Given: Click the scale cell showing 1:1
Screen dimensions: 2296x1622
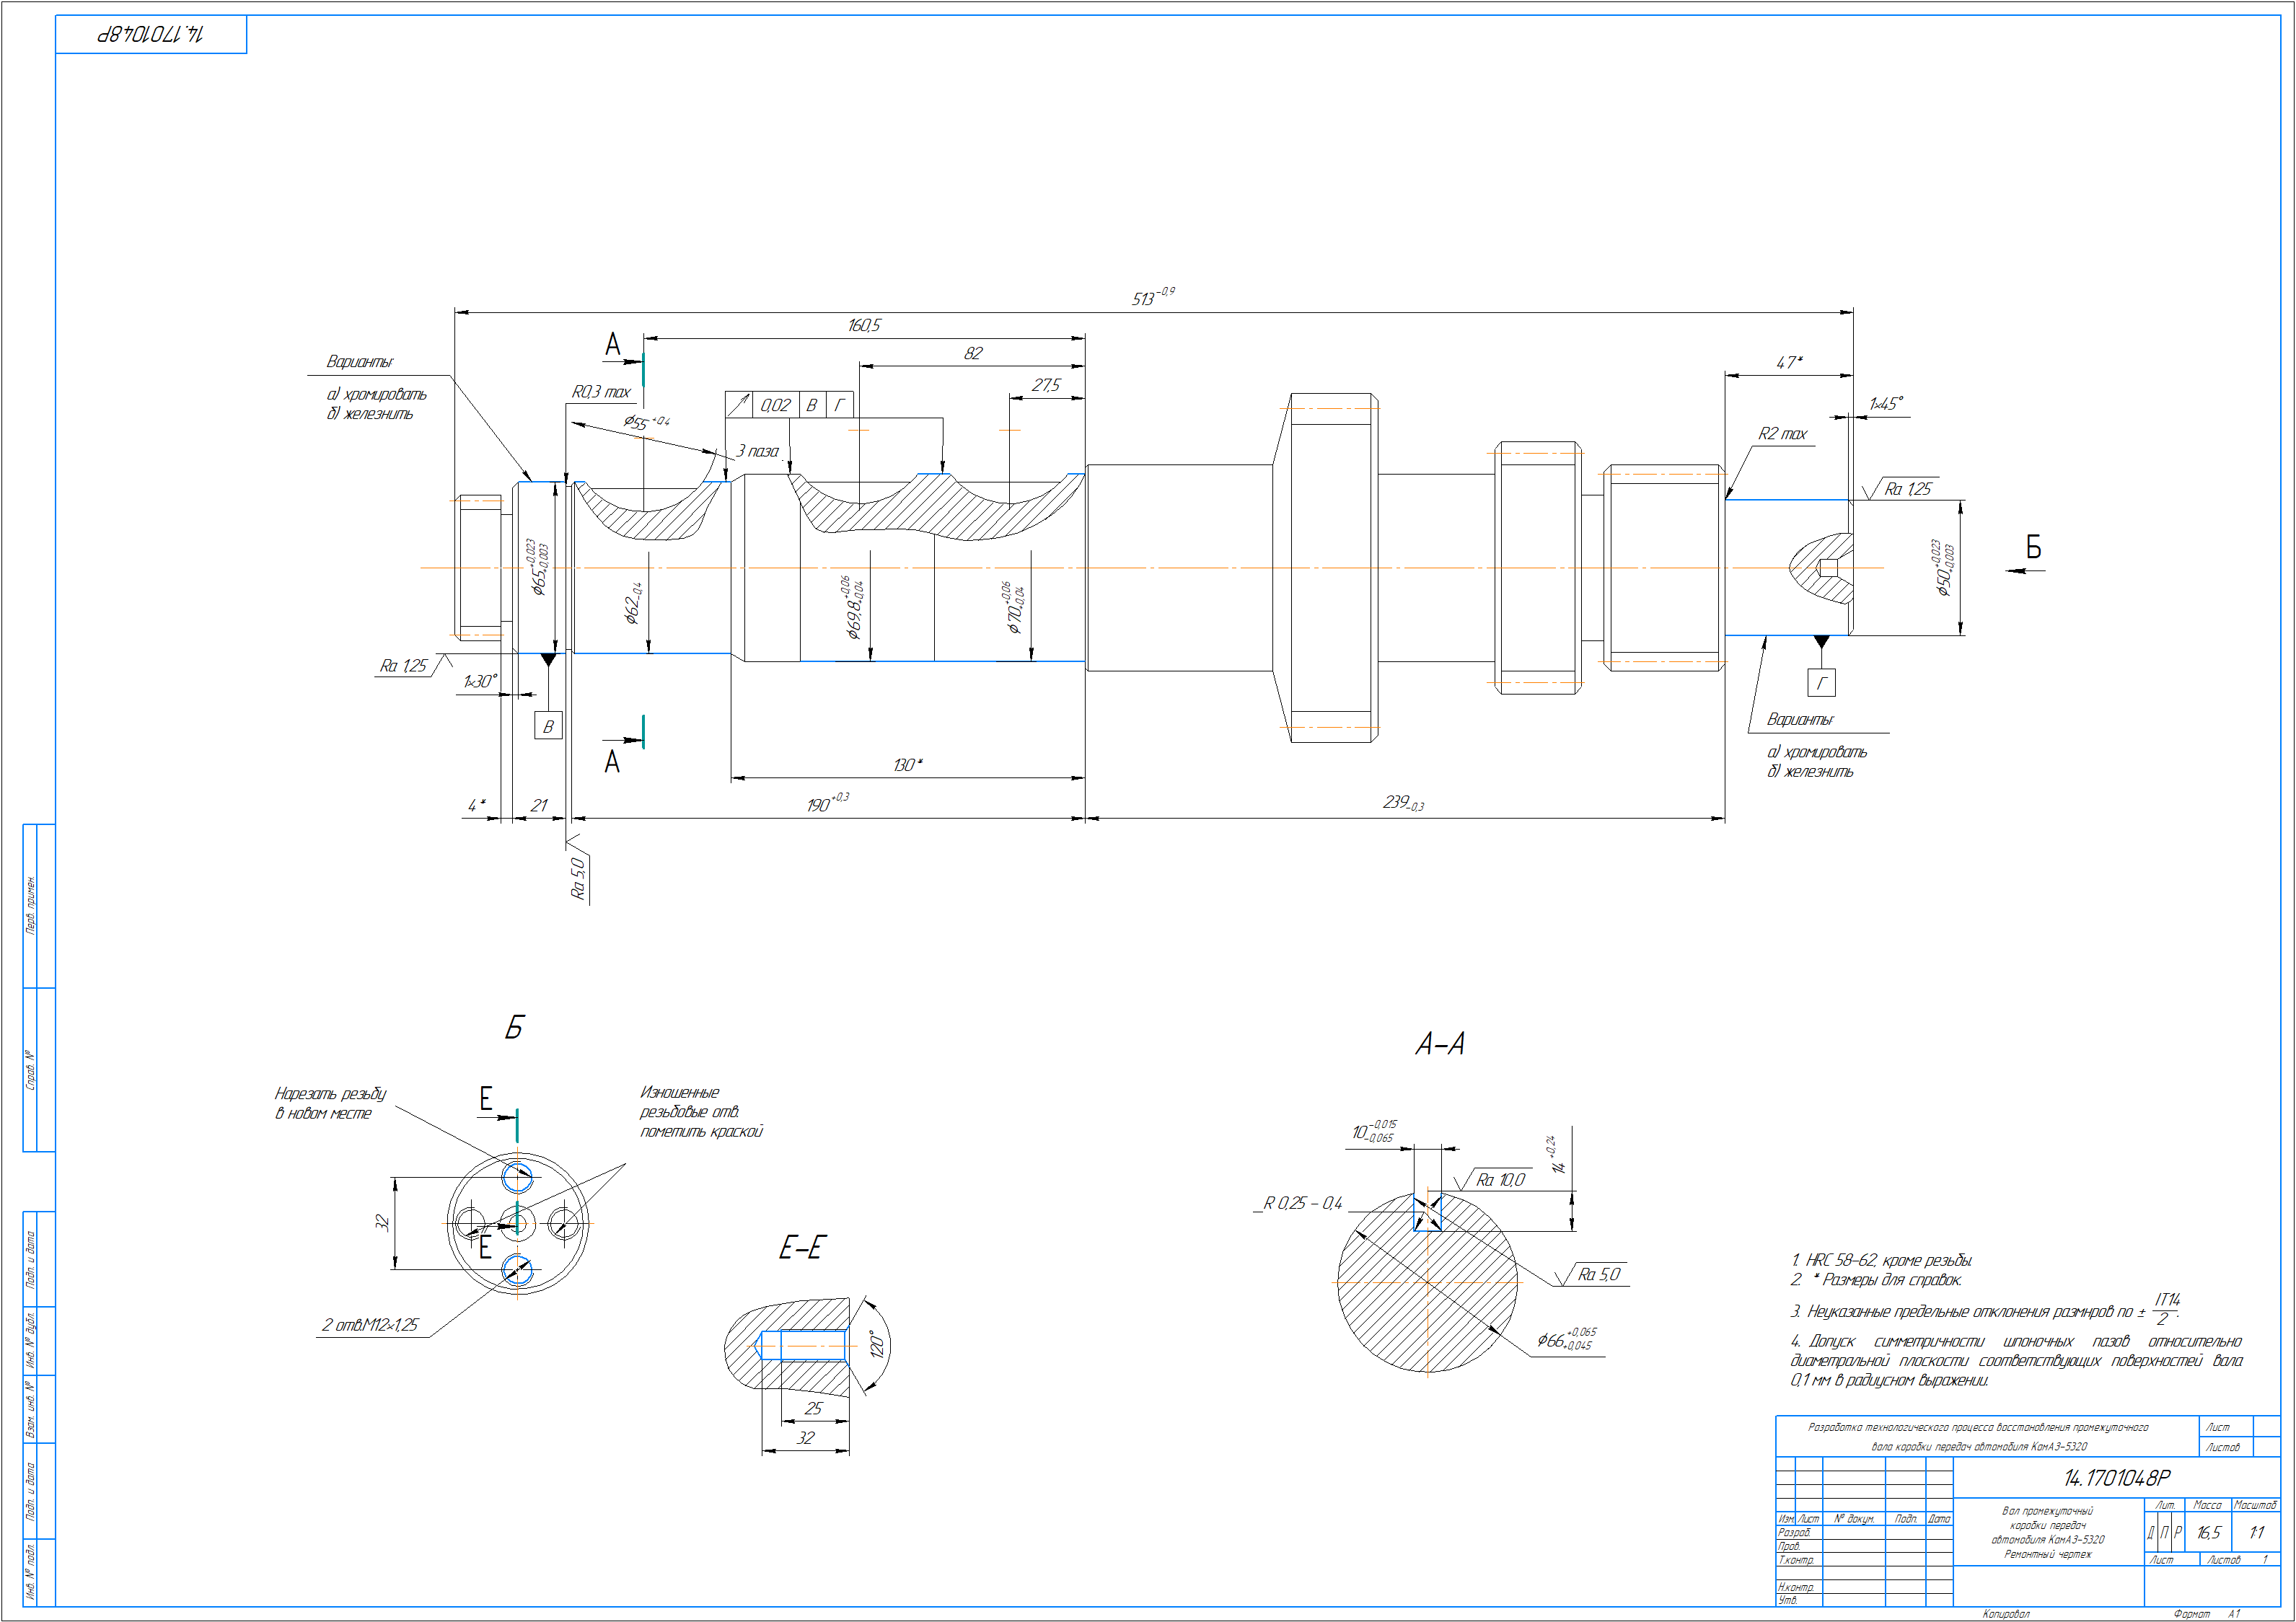Looking at the screenshot, I should [x=2256, y=1533].
